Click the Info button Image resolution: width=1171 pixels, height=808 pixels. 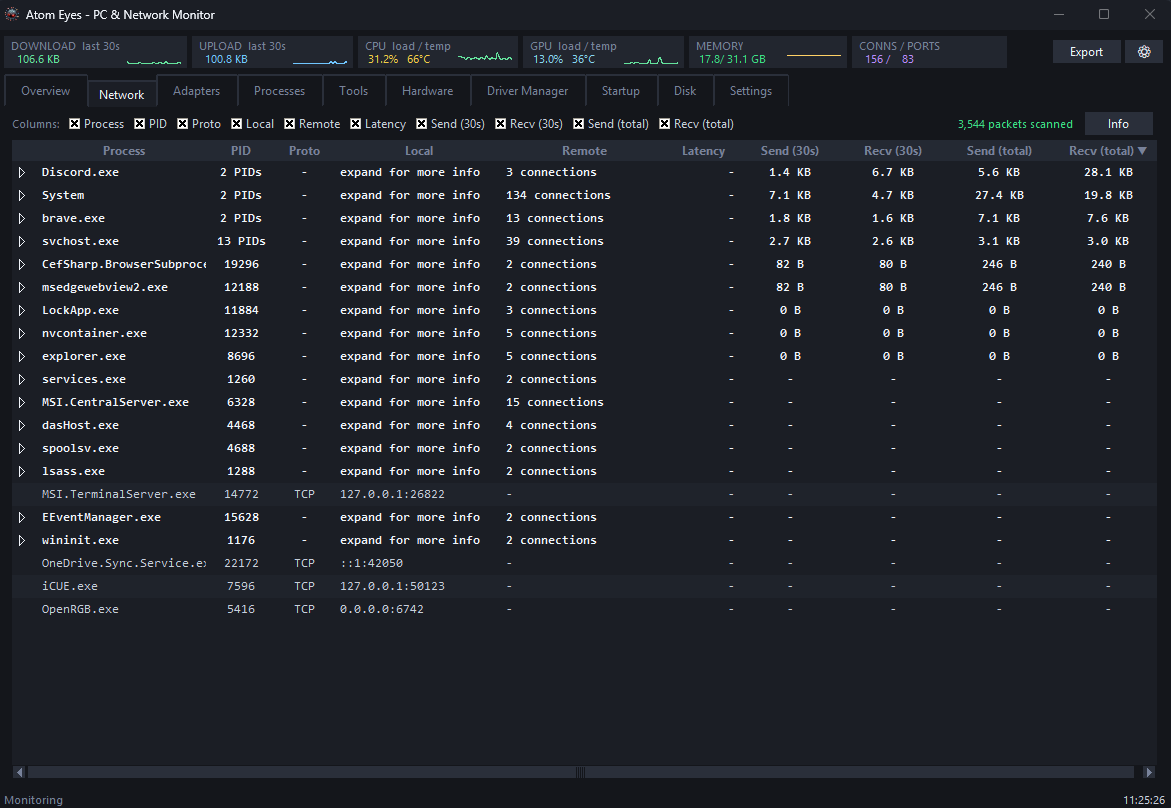[1118, 124]
